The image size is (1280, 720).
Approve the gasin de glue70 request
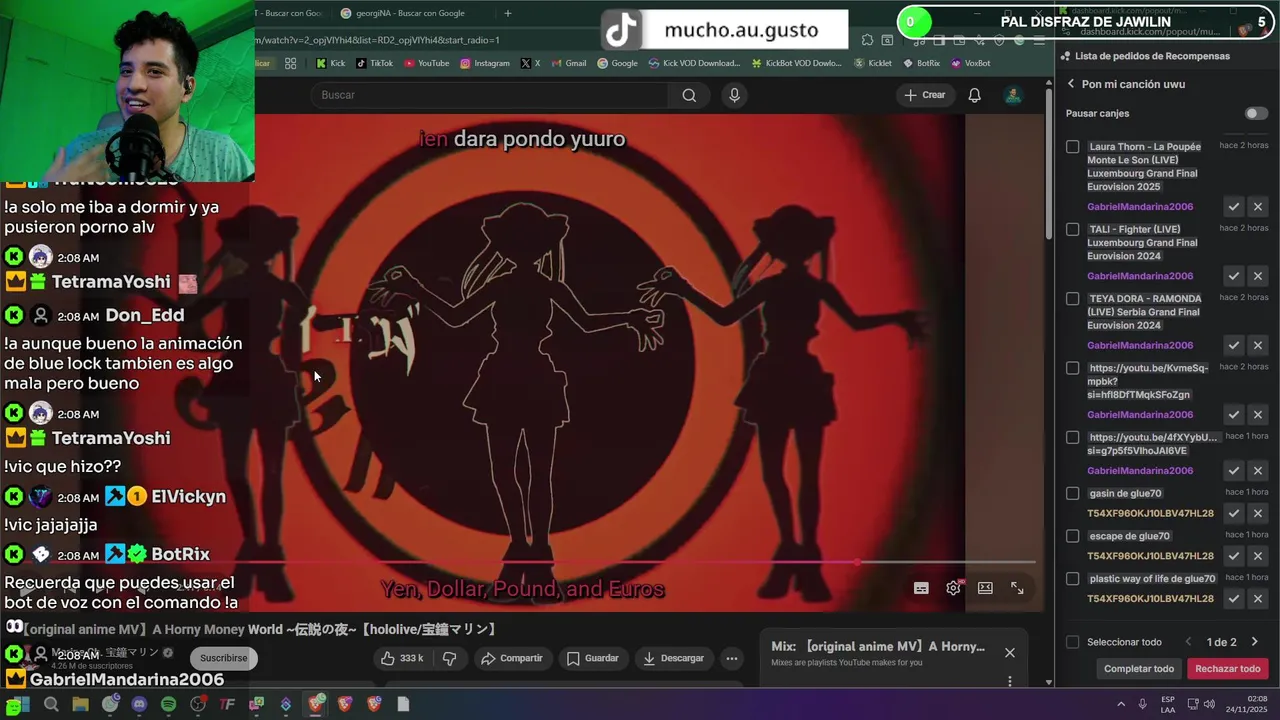pos(1234,513)
